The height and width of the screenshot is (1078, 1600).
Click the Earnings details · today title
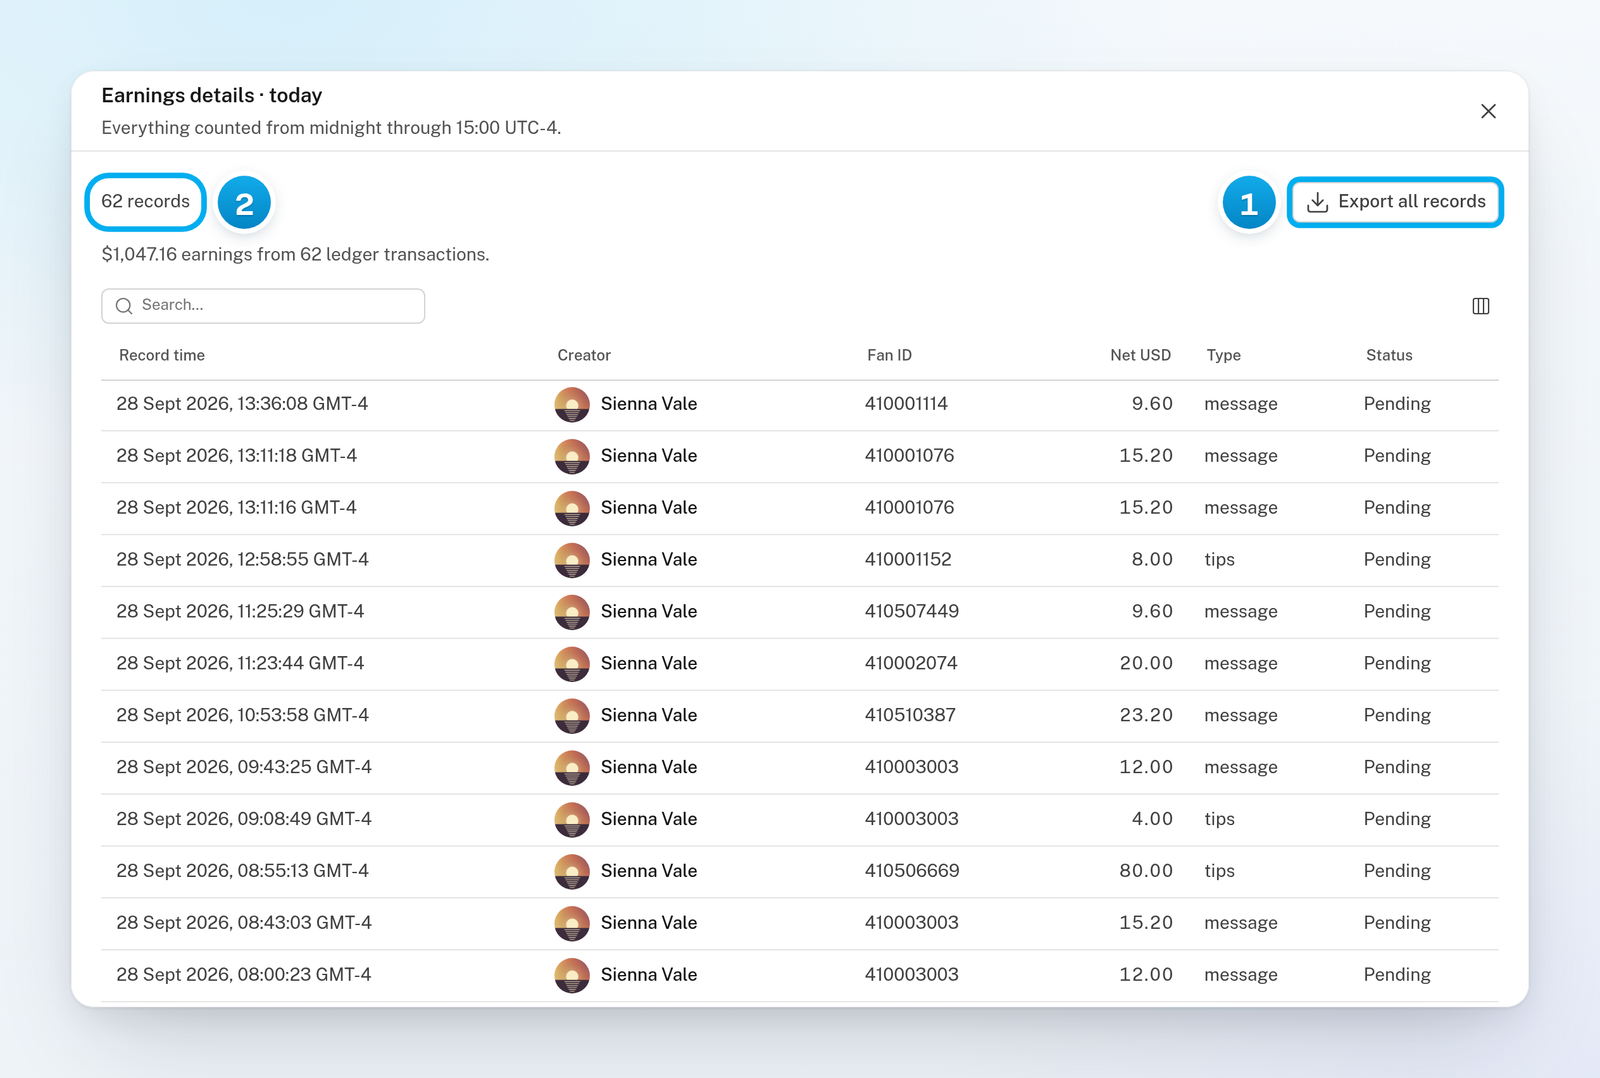coord(212,96)
